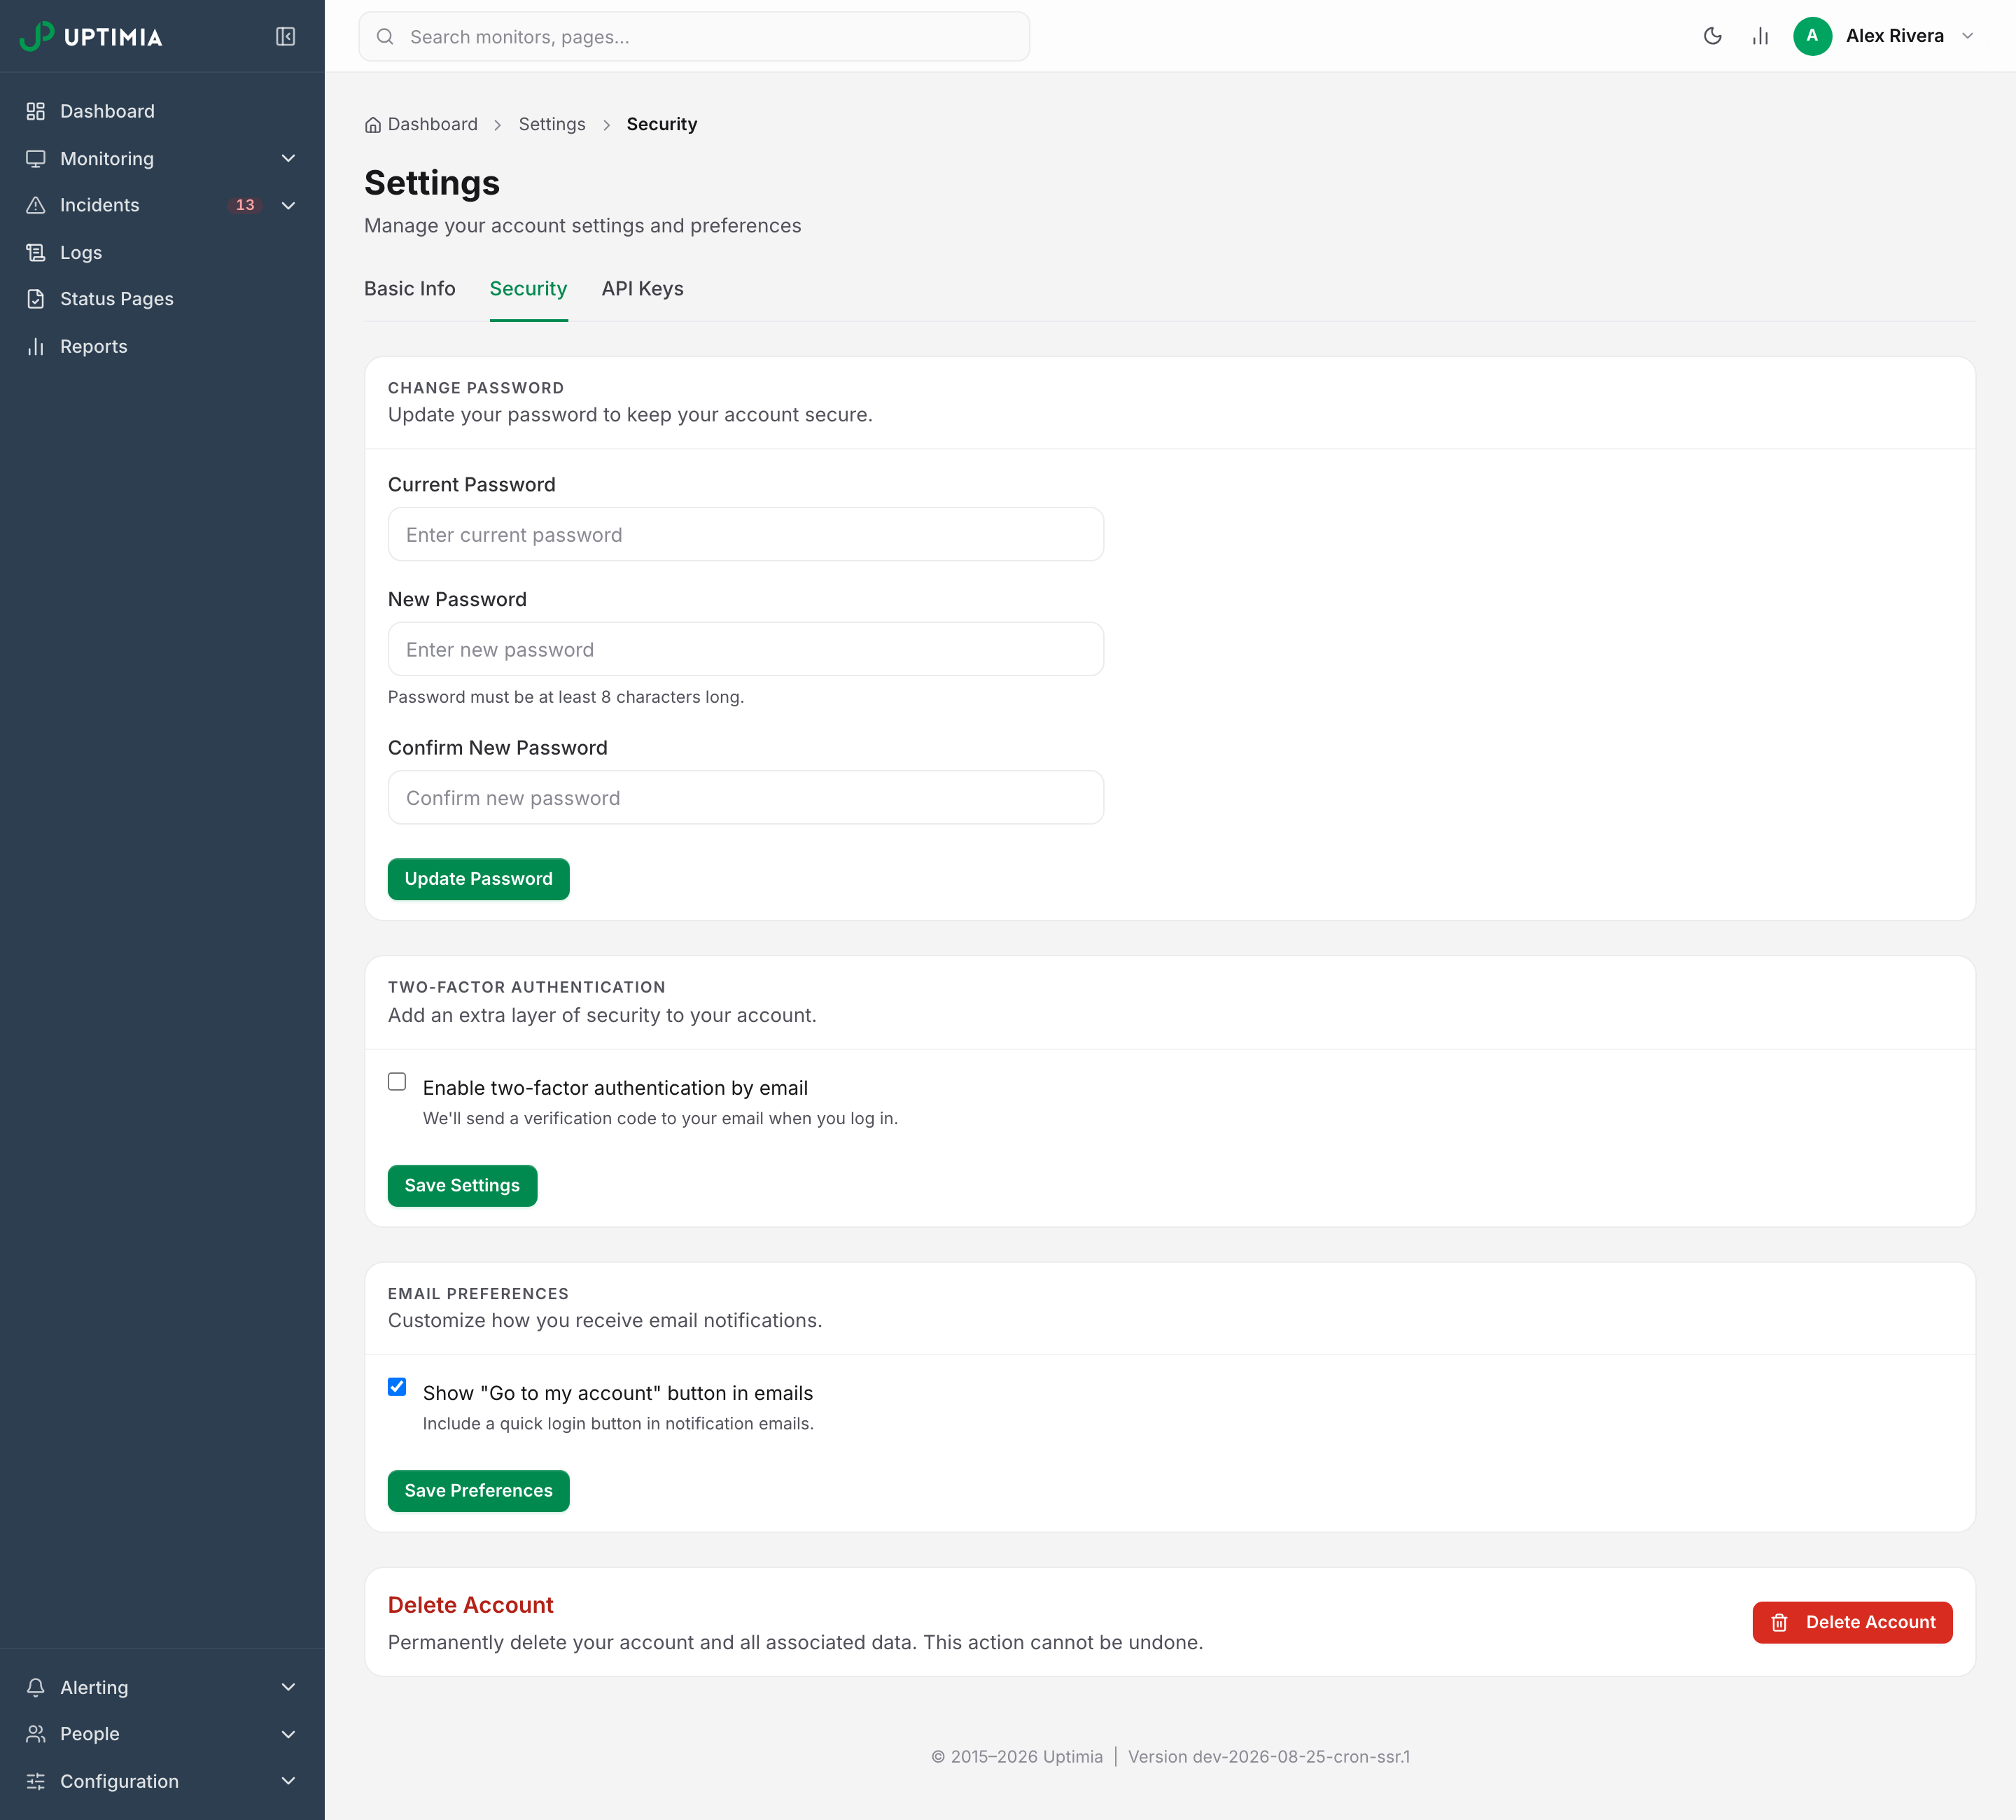Focus the Confirm New Password field
Screen dimensions: 2016x1820
[746, 797]
